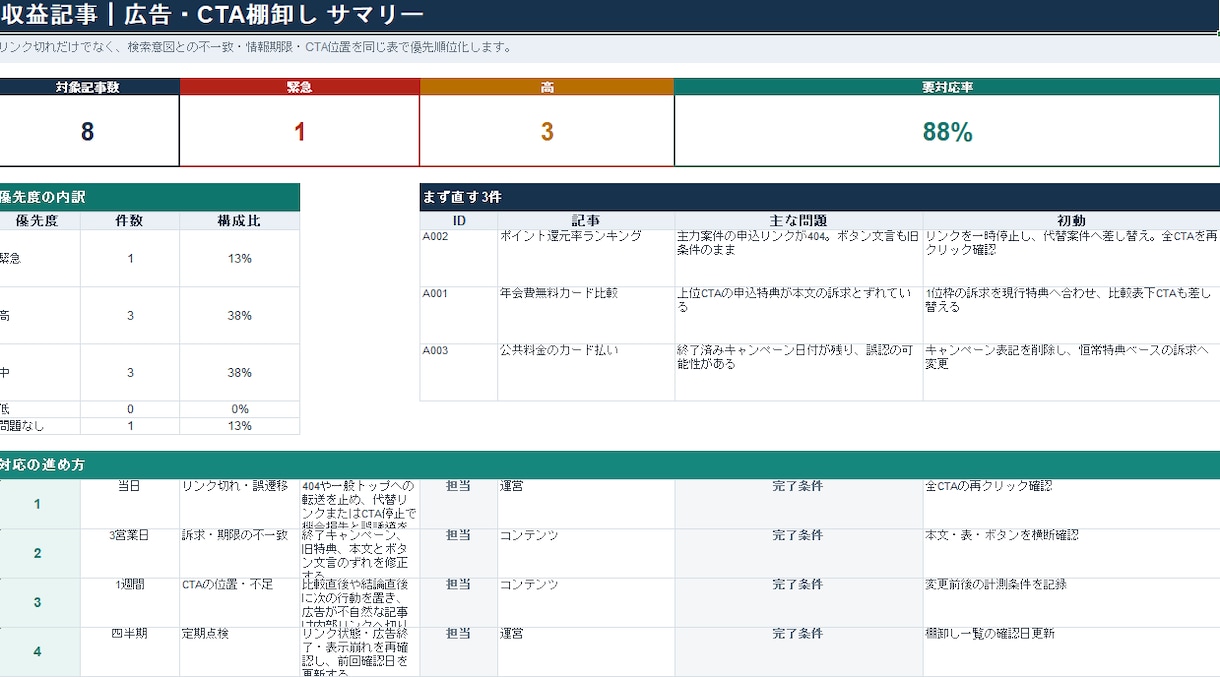Click the '優先度' column header
This screenshot has width=1220, height=677.
coord(40,221)
